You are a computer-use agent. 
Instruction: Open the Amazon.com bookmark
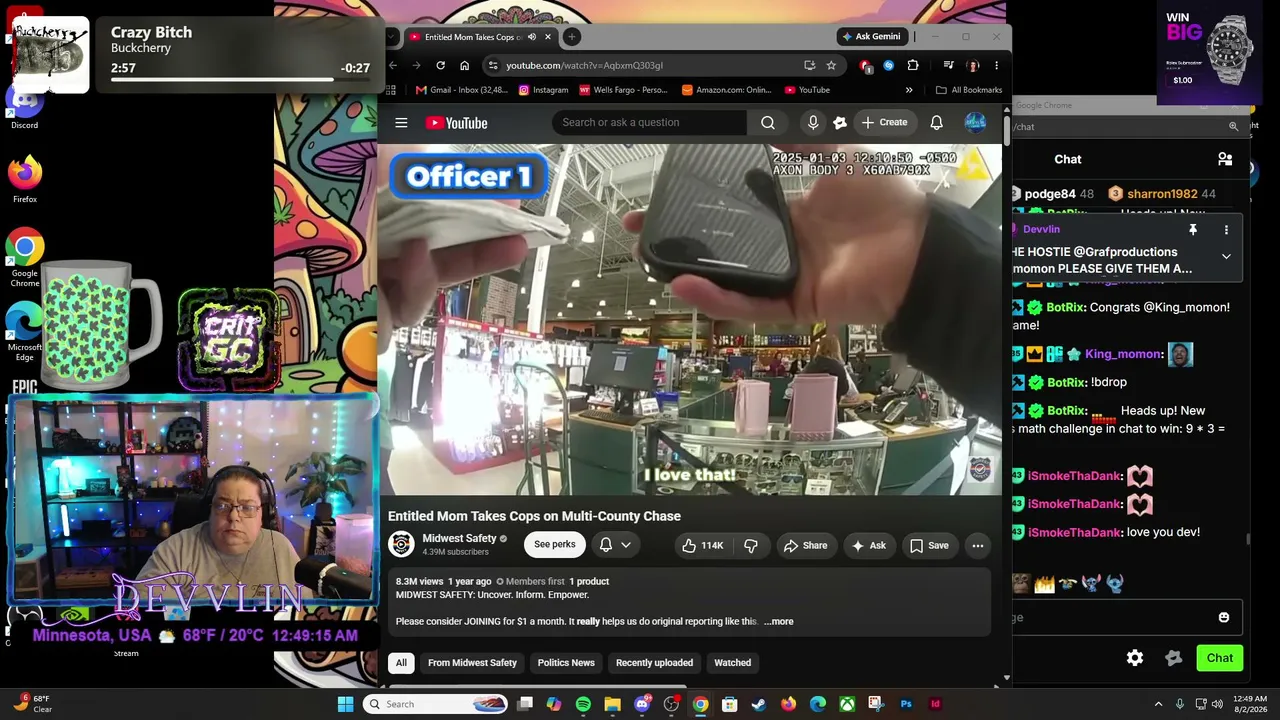(x=727, y=90)
